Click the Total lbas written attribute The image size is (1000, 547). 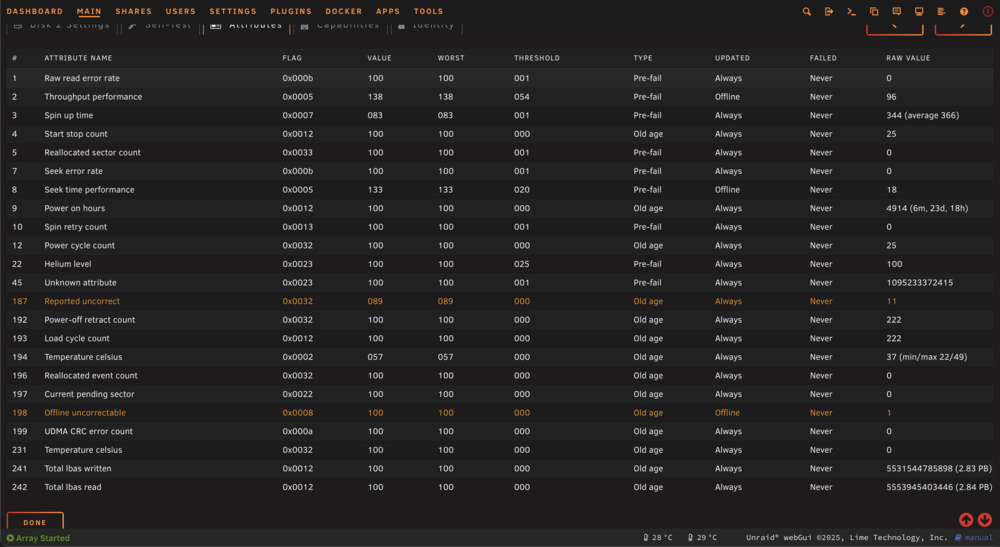(77, 469)
